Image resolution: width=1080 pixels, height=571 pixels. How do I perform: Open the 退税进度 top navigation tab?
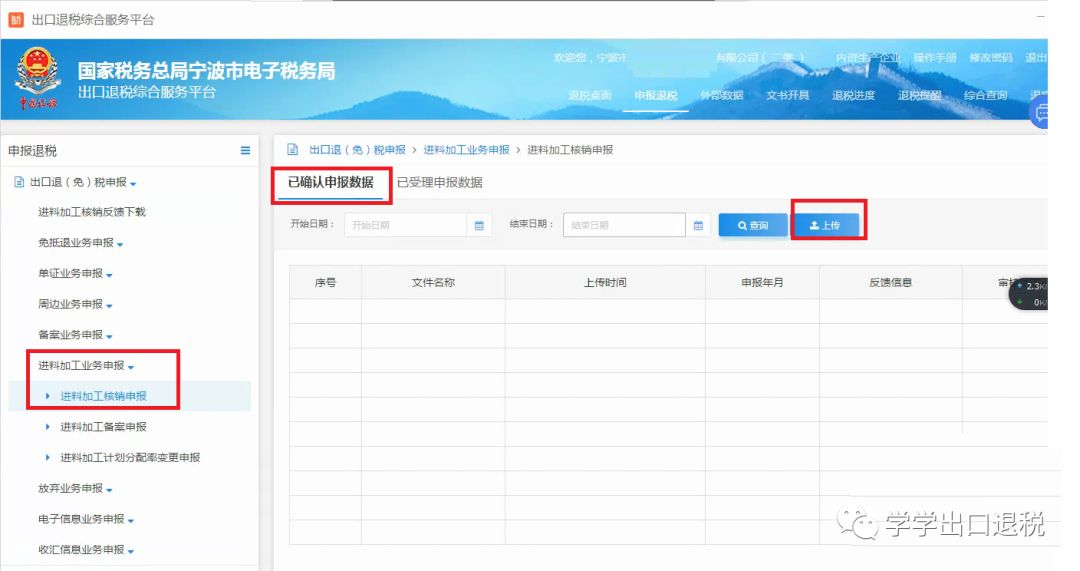[x=853, y=96]
